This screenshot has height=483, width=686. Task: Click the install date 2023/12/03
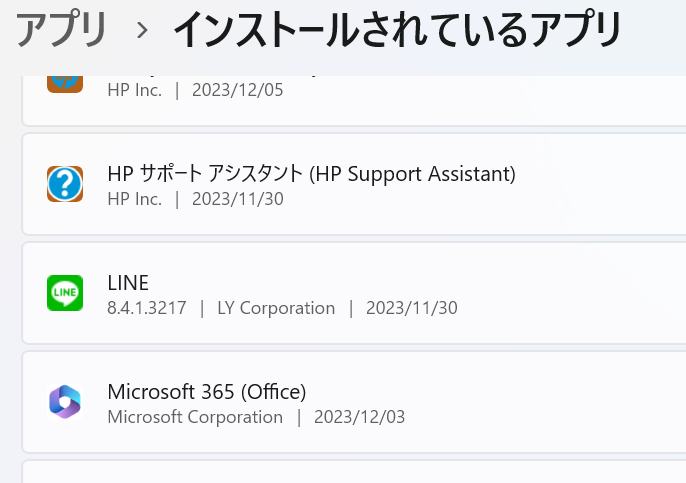tap(359, 417)
